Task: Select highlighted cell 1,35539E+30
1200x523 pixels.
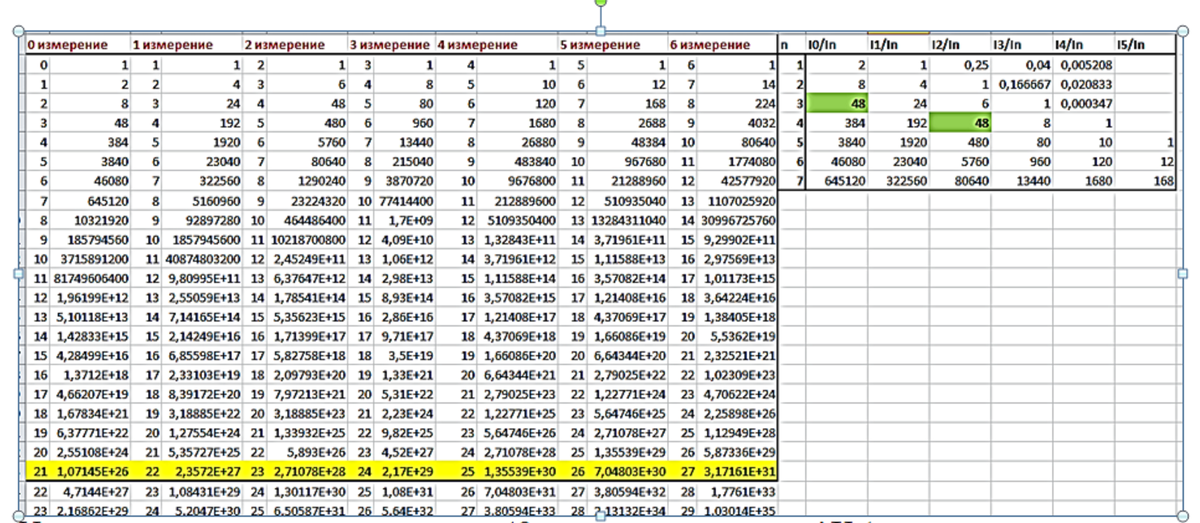Action: (x=518, y=473)
